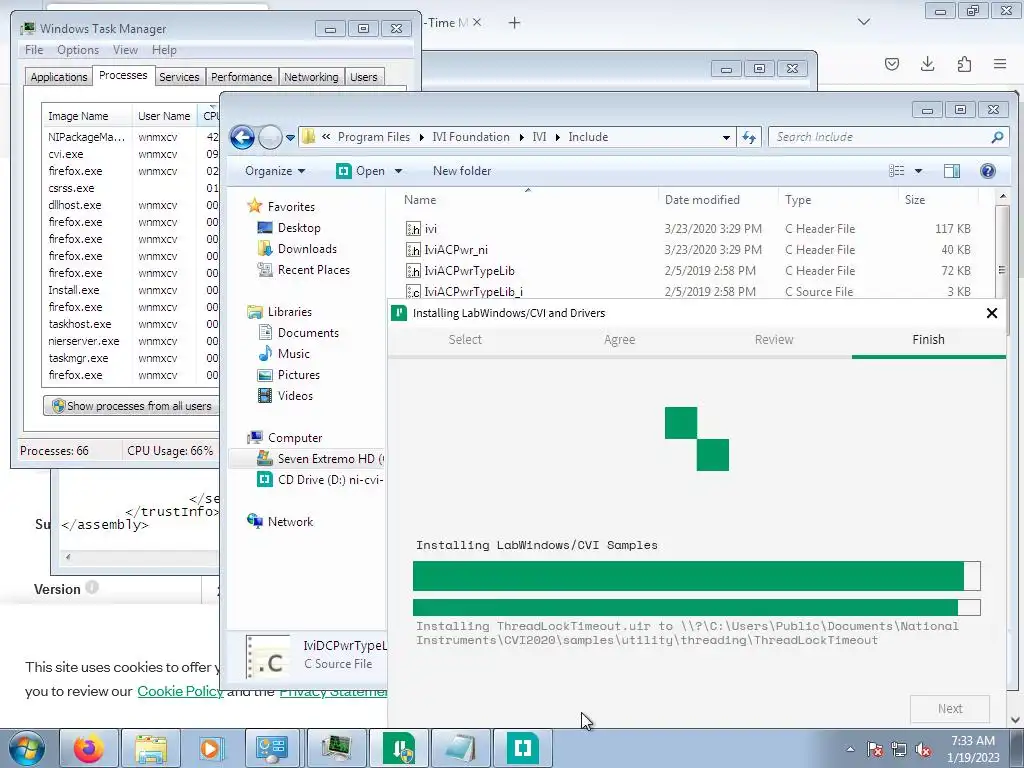Open the Firefox list all tabs chevron
Screen dimensions: 1024x768
coord(863,22)
